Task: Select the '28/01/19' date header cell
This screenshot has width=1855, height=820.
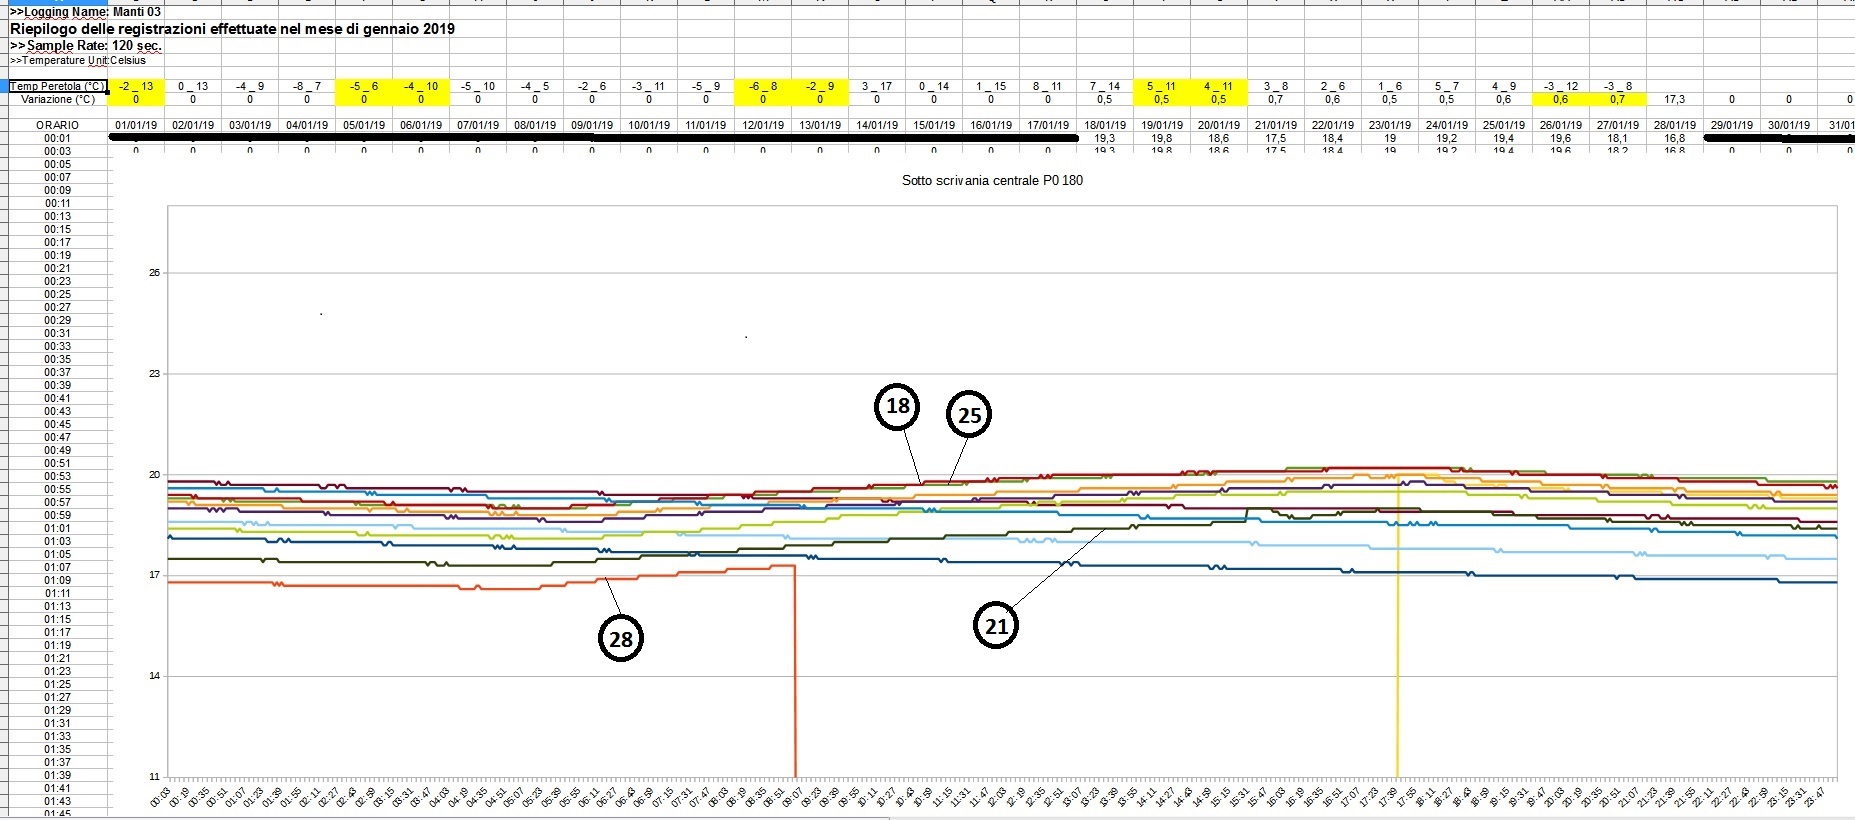Action: pos(1675,125)
